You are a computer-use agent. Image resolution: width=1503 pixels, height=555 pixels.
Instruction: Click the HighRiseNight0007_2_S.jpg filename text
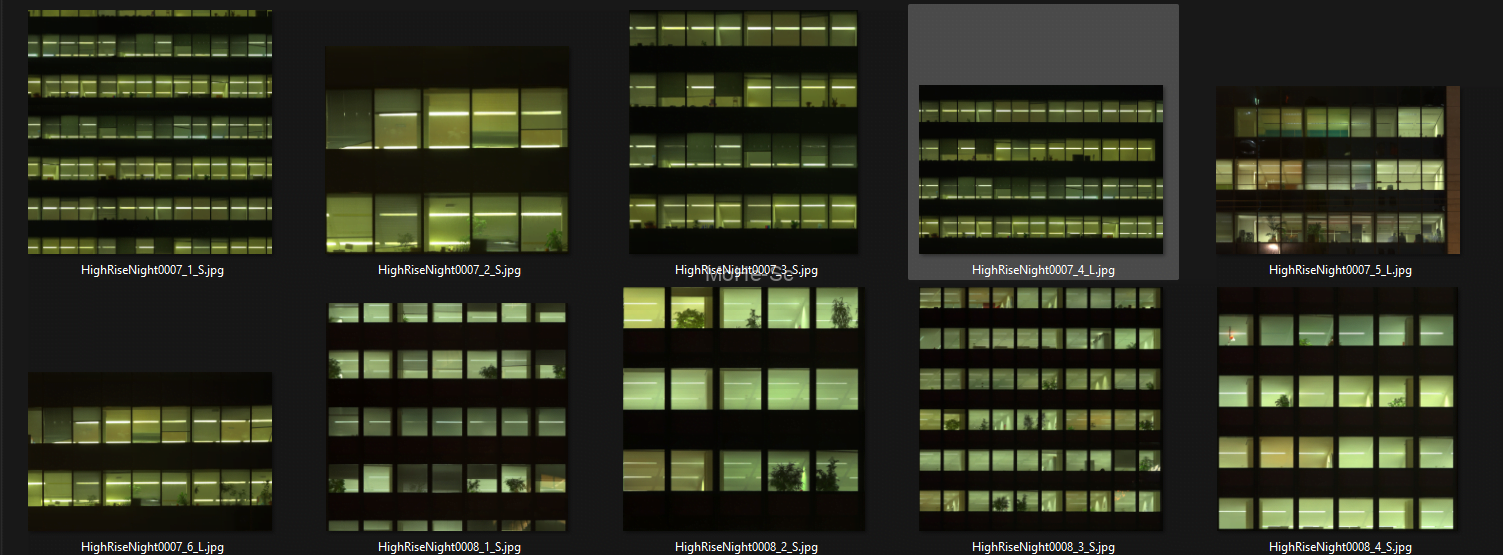tap(449, 270)
